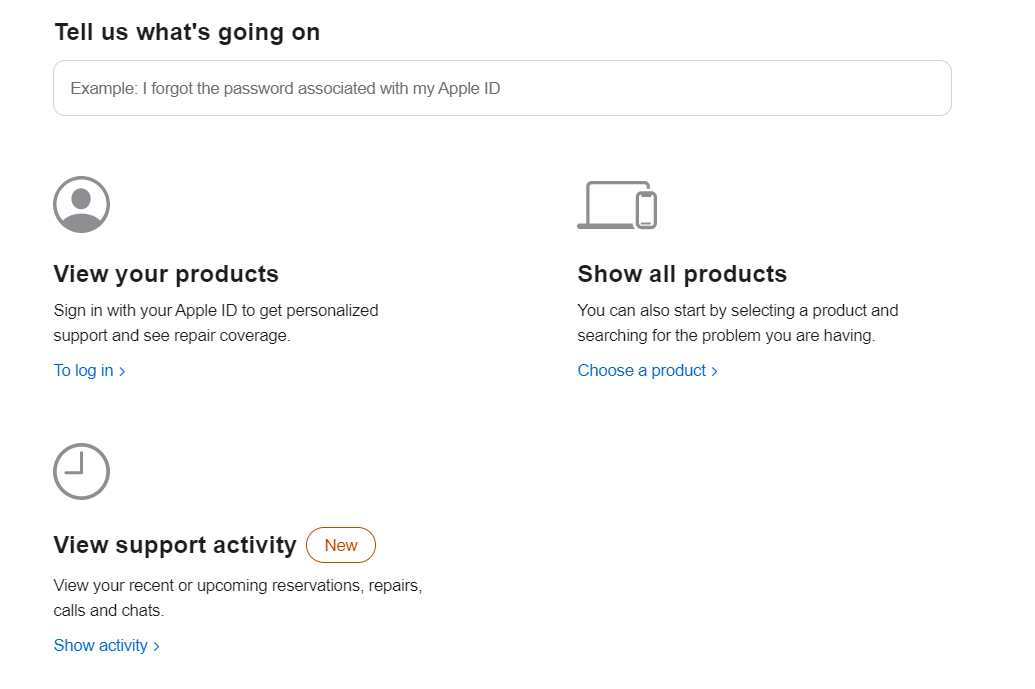Select the View your products heading
This screenshot has height=689, width=1035.
166,274
